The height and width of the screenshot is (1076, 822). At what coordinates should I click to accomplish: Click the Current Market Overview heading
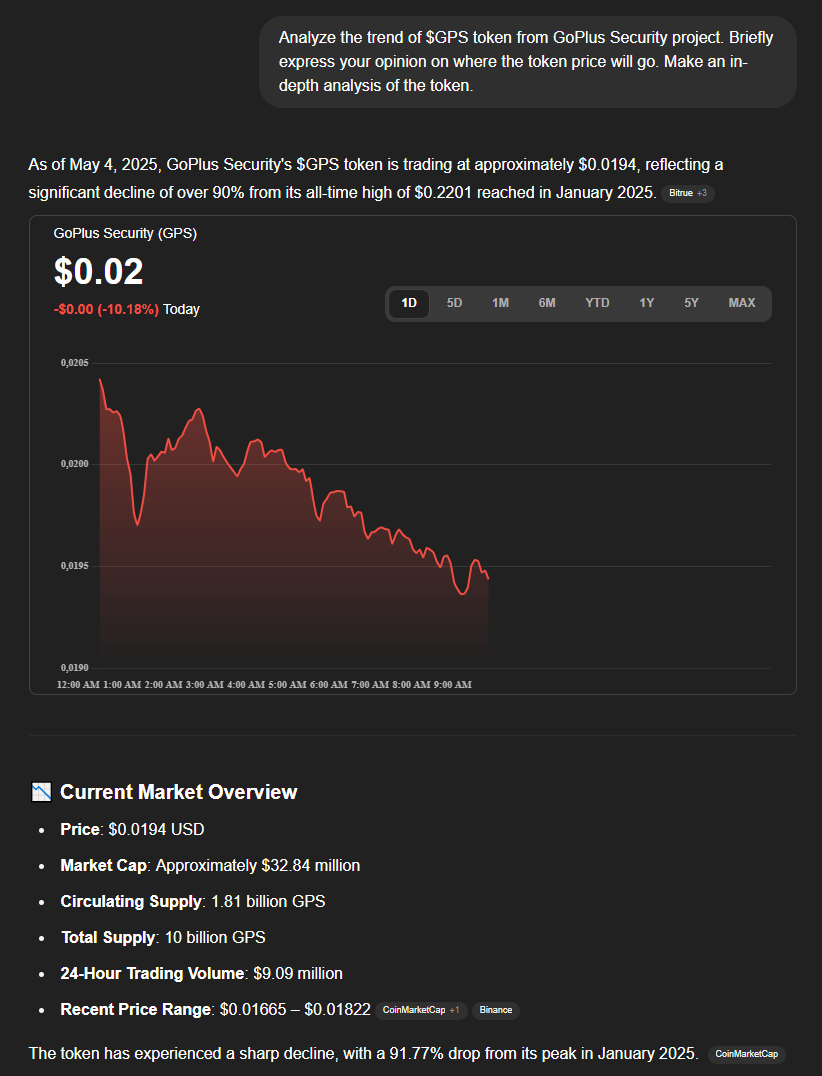(178, 792)
